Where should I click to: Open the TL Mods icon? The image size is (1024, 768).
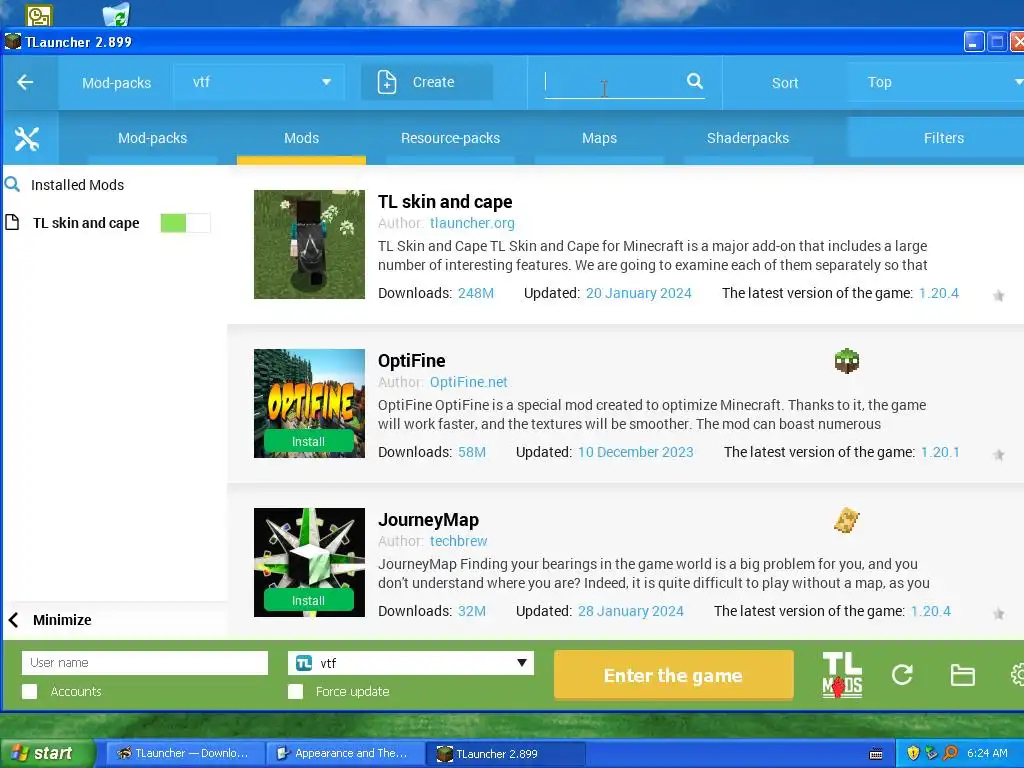[842, 675]
